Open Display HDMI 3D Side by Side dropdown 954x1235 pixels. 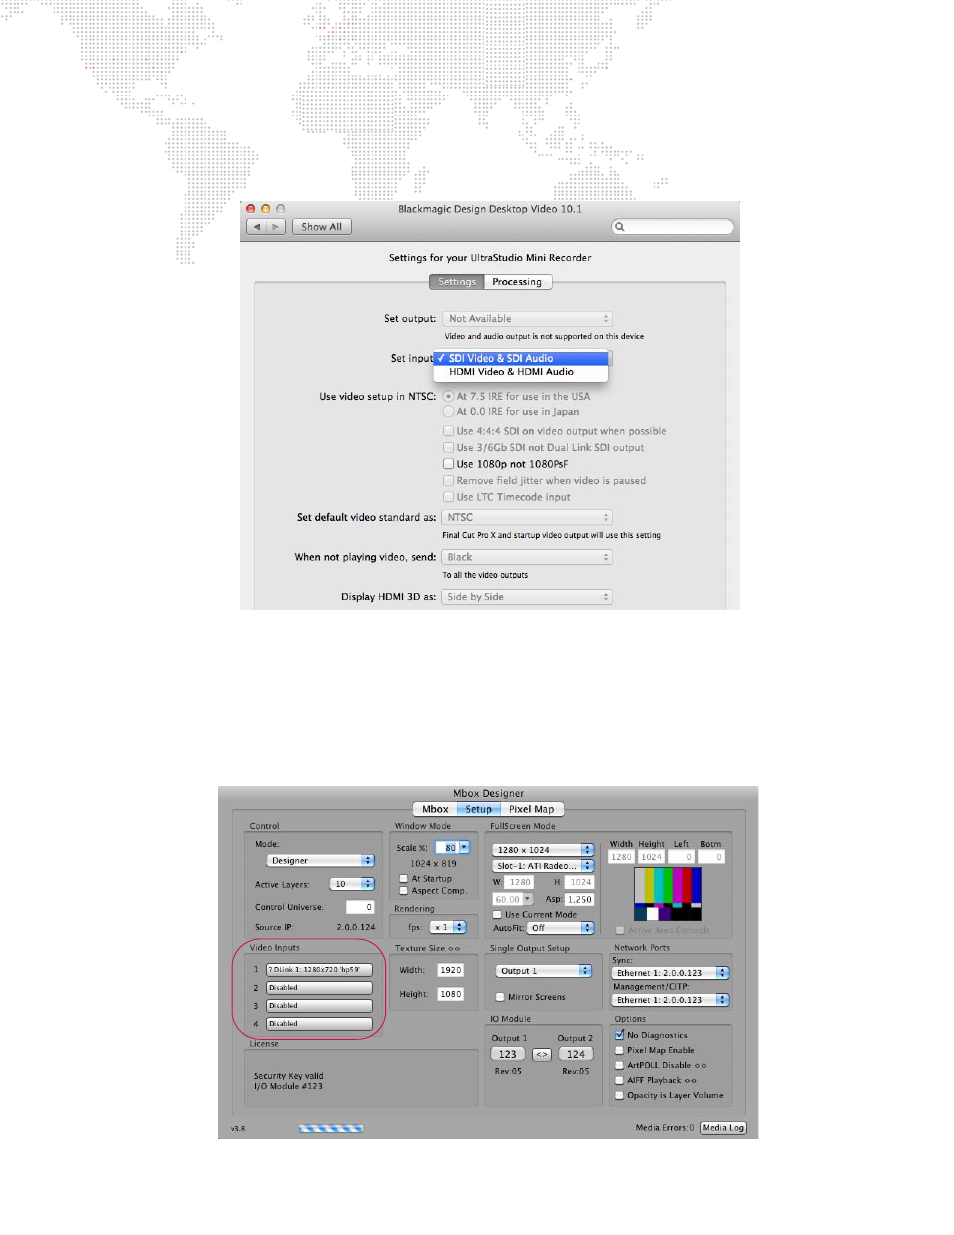(527, 597)
